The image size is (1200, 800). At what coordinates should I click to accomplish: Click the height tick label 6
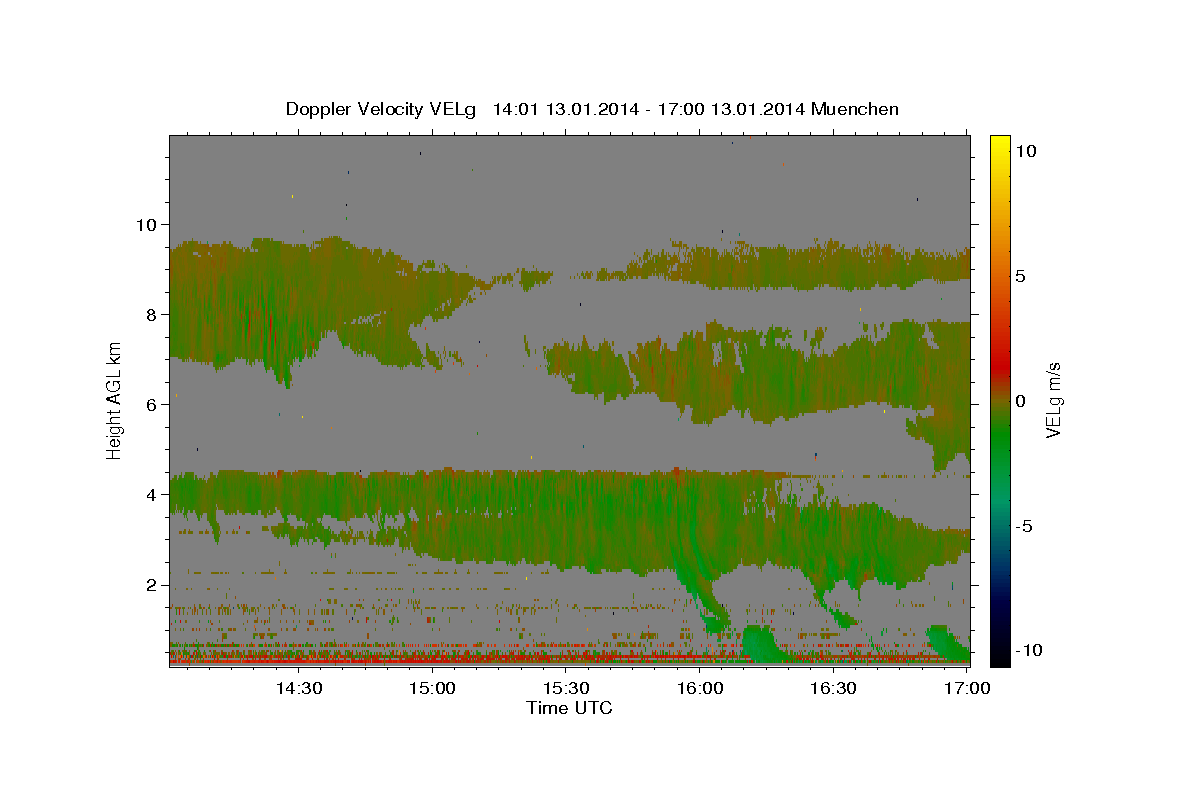(150, 404)
